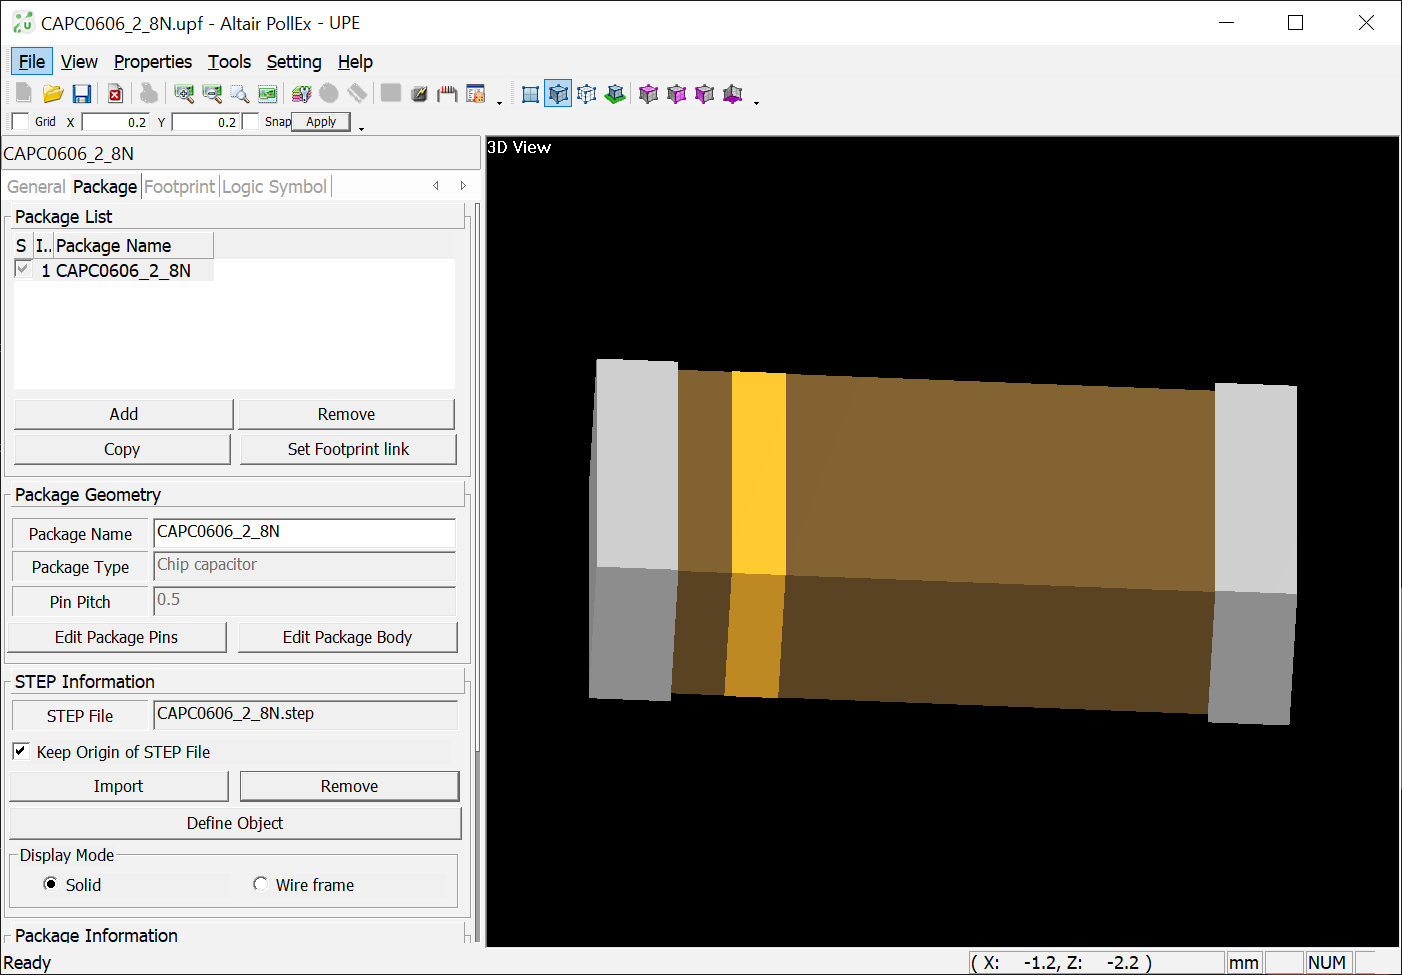Viewport: 1402px width, 975px height.
Task: Click the zoom fit picture icon
Action: [x=268, y=93]
